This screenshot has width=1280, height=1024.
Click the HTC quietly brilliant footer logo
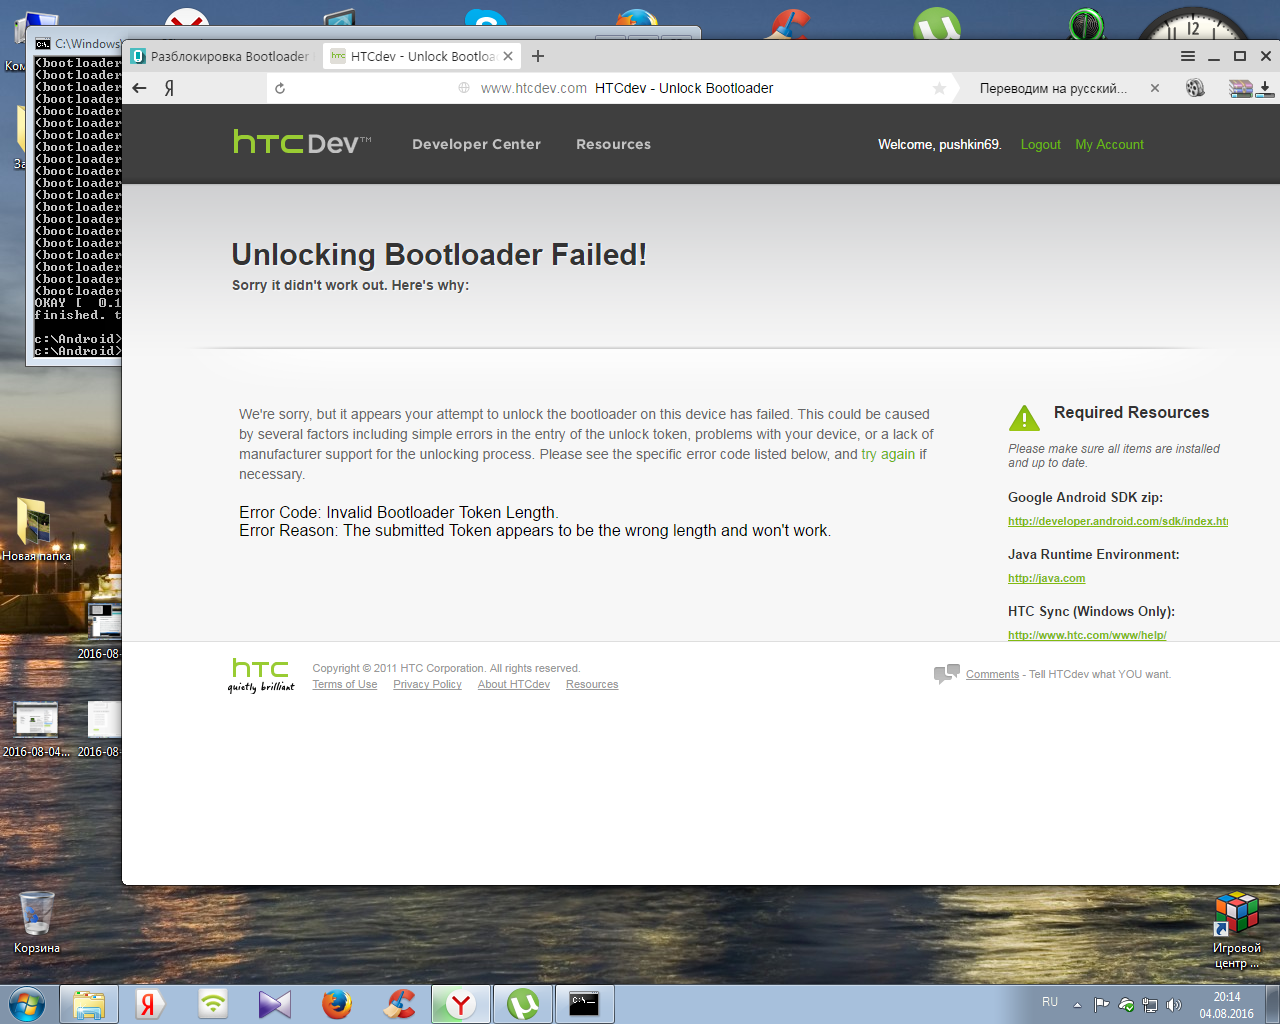click(261, 675)
